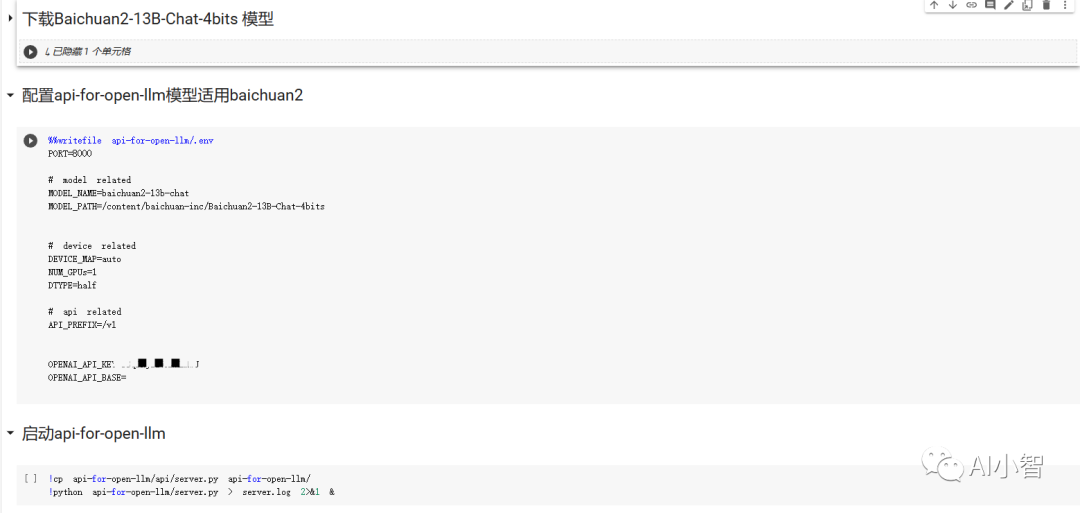Place cursor on the # device related comment

[92, 246]
